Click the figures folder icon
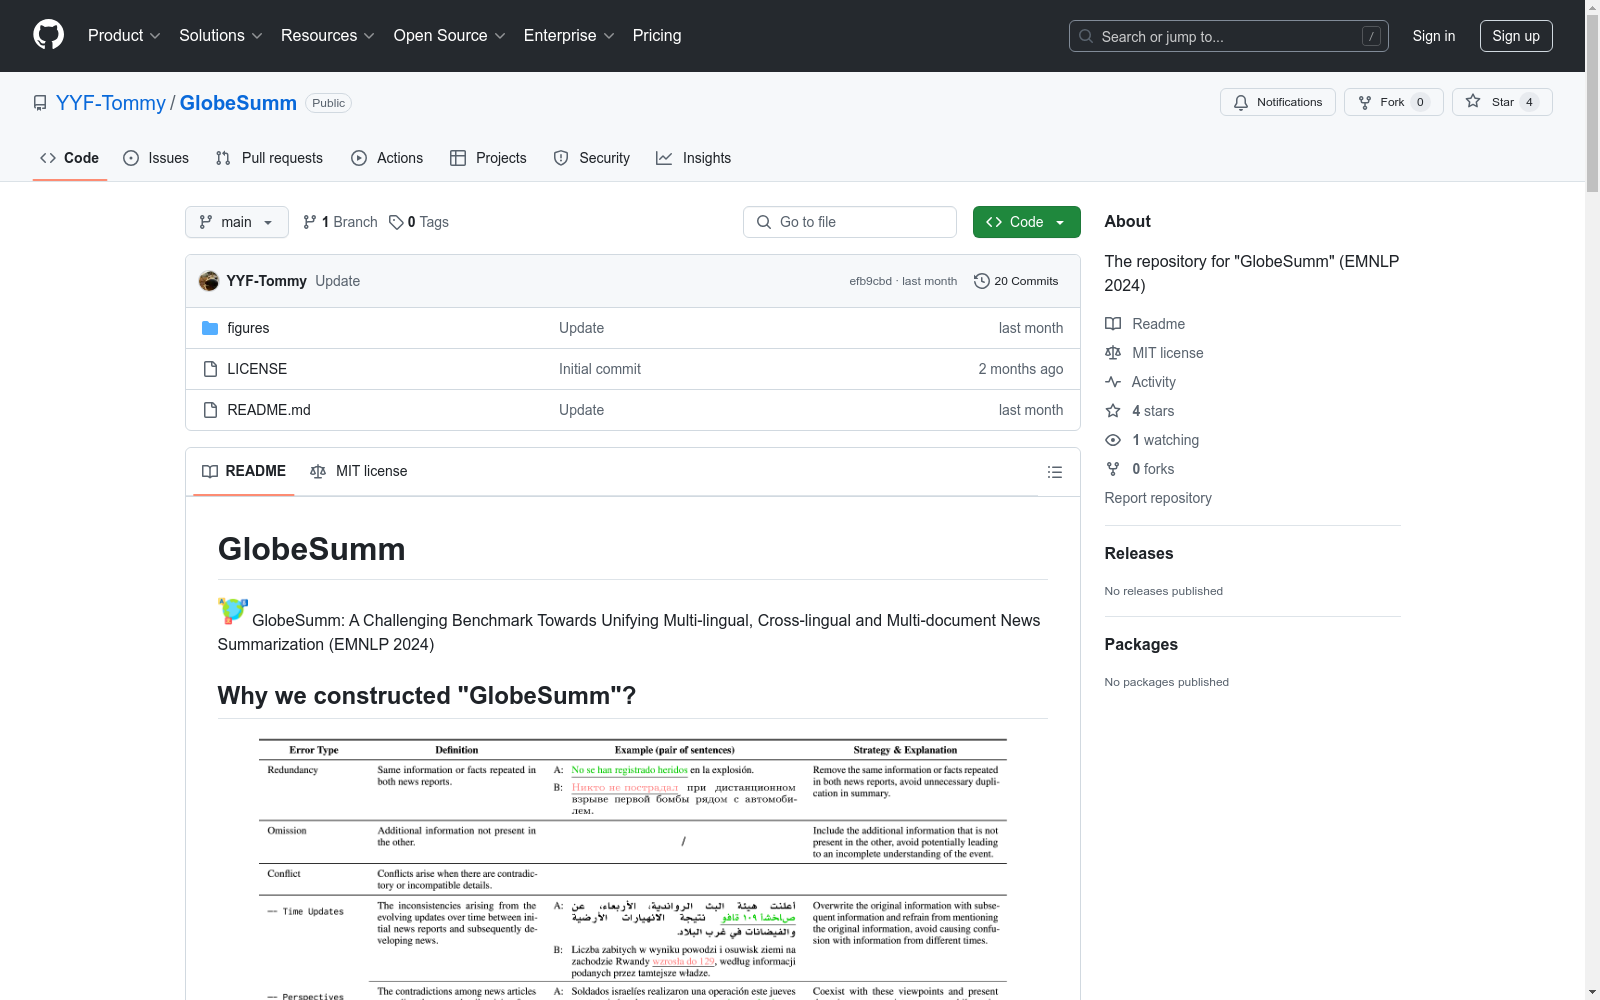Screen dimensions: 1600x1000 pyautogui.click(x=210, y=328)
